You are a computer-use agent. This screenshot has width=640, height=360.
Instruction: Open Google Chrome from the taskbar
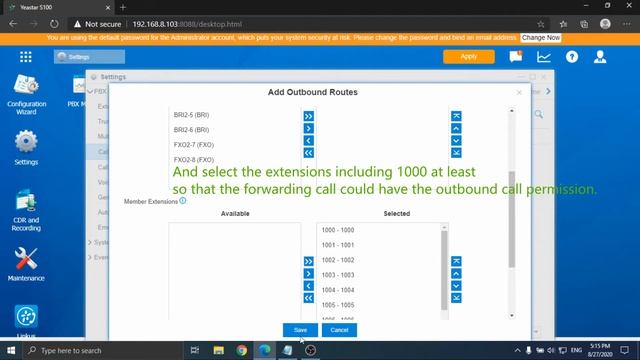[x=241, y=351]
